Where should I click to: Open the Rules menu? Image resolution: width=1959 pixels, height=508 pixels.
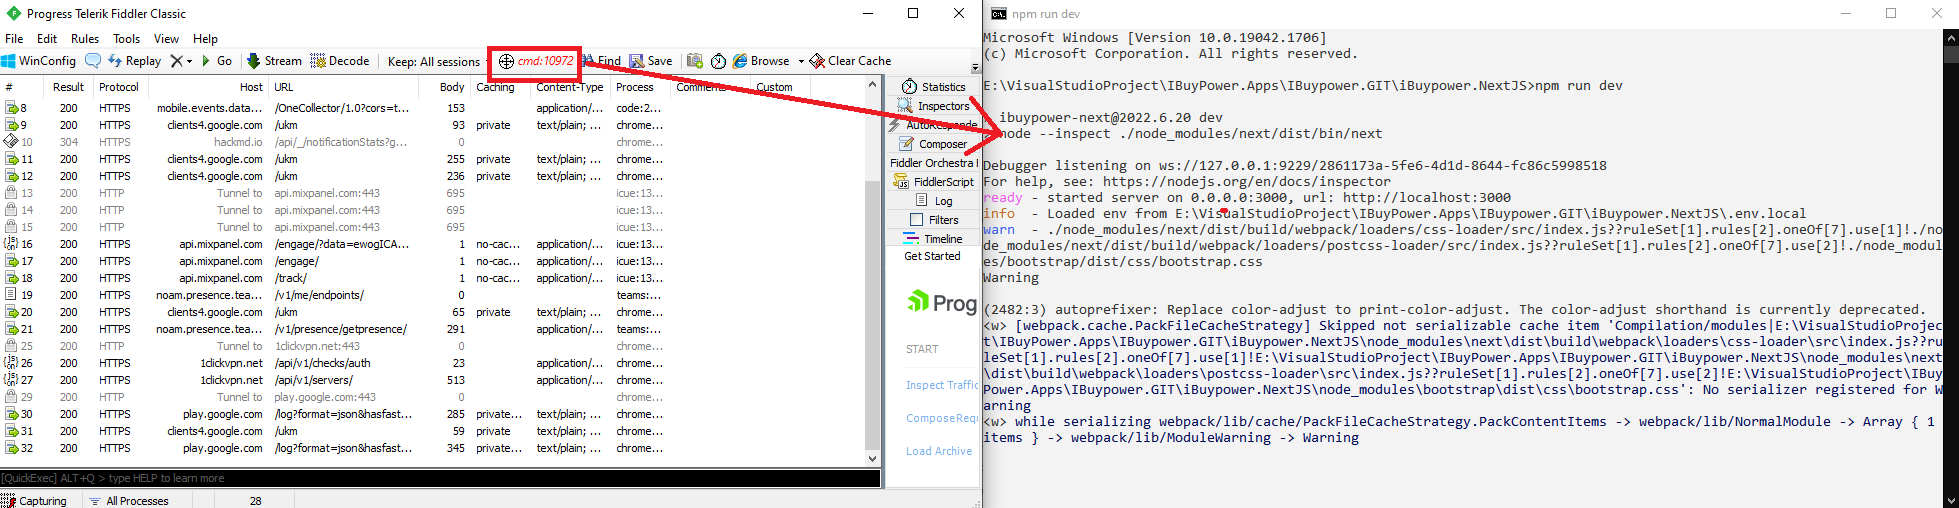tap(85, 39)
